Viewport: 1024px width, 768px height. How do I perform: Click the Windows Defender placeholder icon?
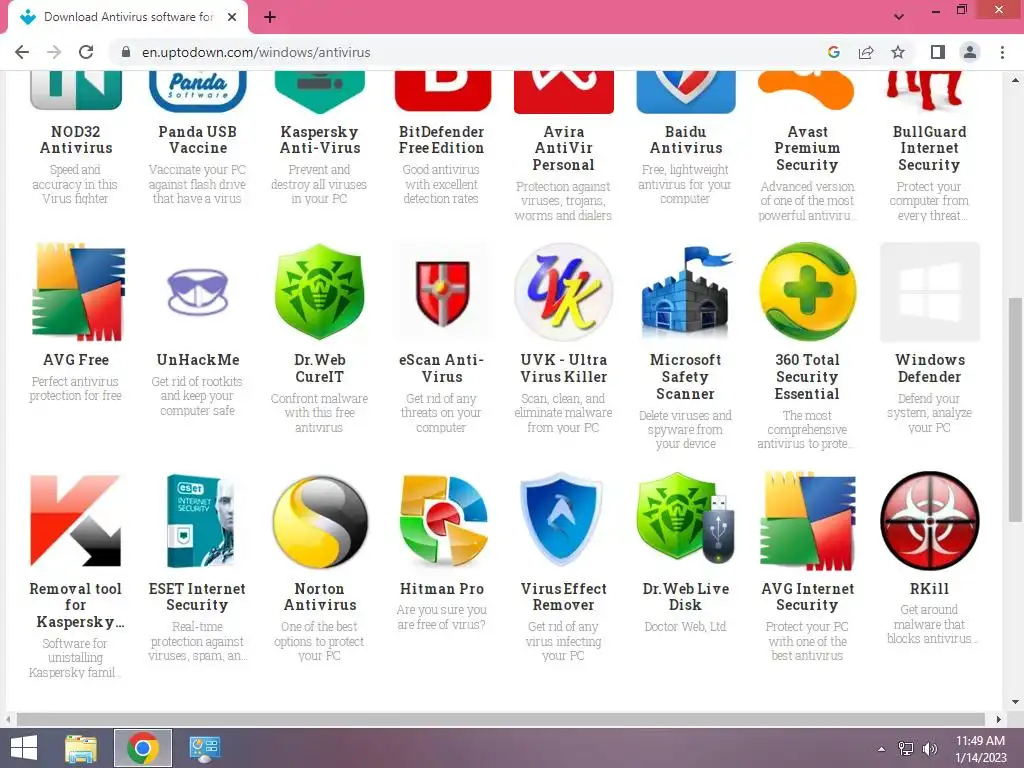coord(929,292)
